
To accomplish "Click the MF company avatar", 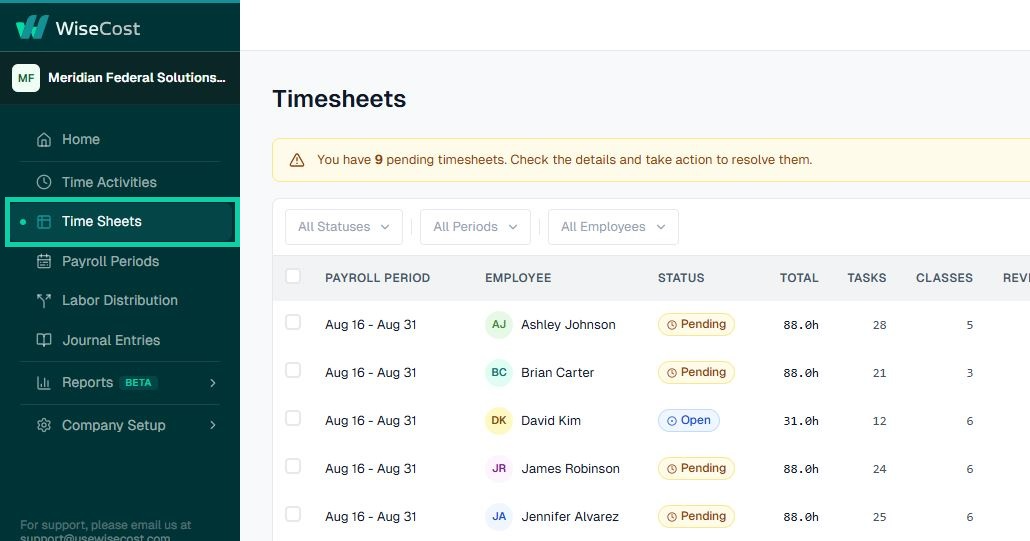I will 26,78.
